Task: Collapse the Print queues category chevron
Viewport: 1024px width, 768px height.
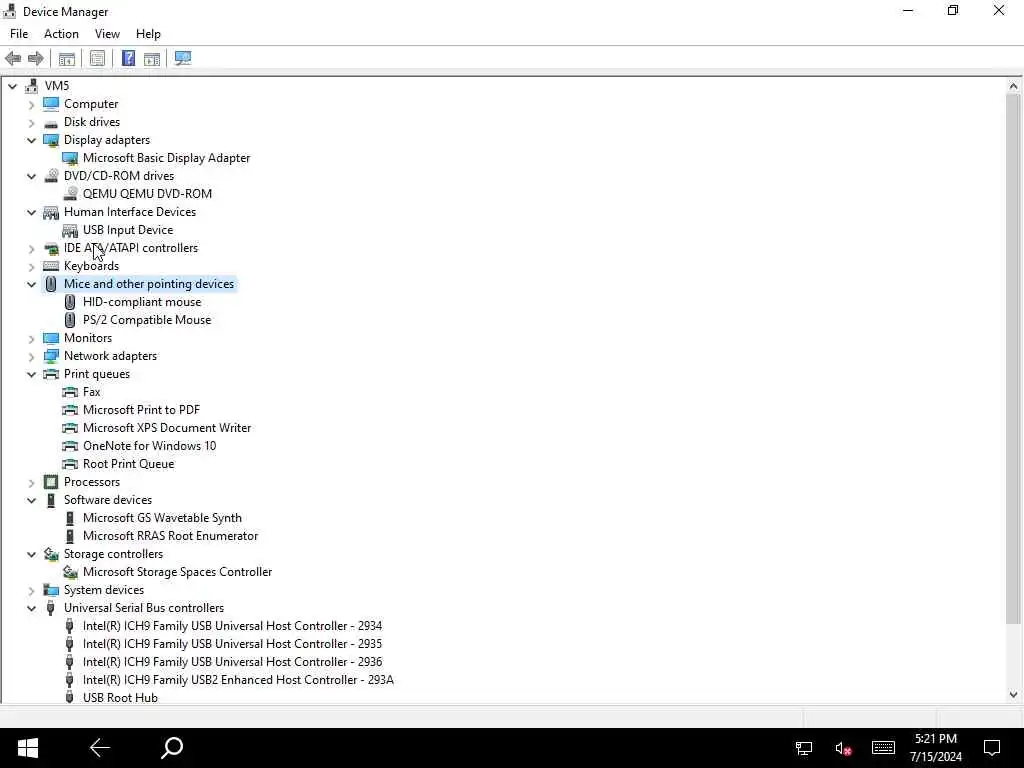Action: click(x=31, y=374)
